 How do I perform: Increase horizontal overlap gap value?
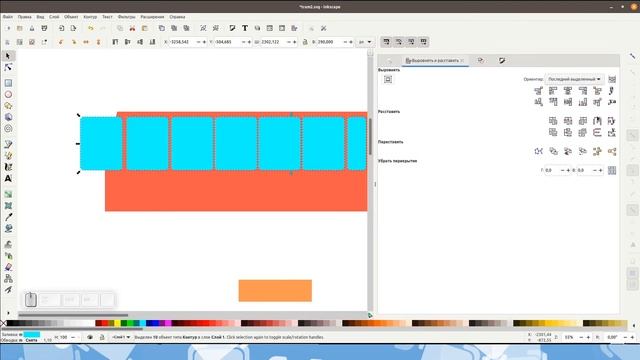point(568,170)
